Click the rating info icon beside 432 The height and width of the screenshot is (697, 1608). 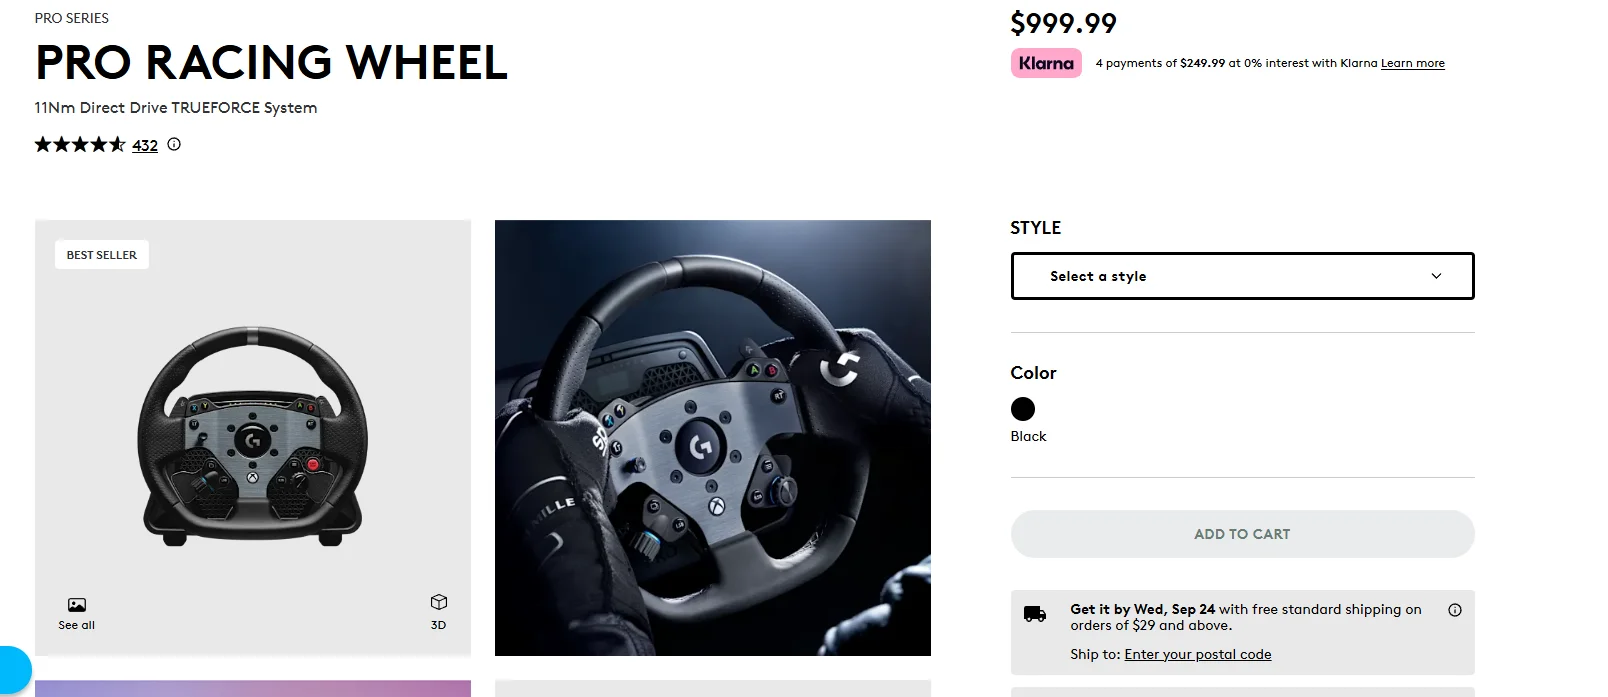coord(174,144)
